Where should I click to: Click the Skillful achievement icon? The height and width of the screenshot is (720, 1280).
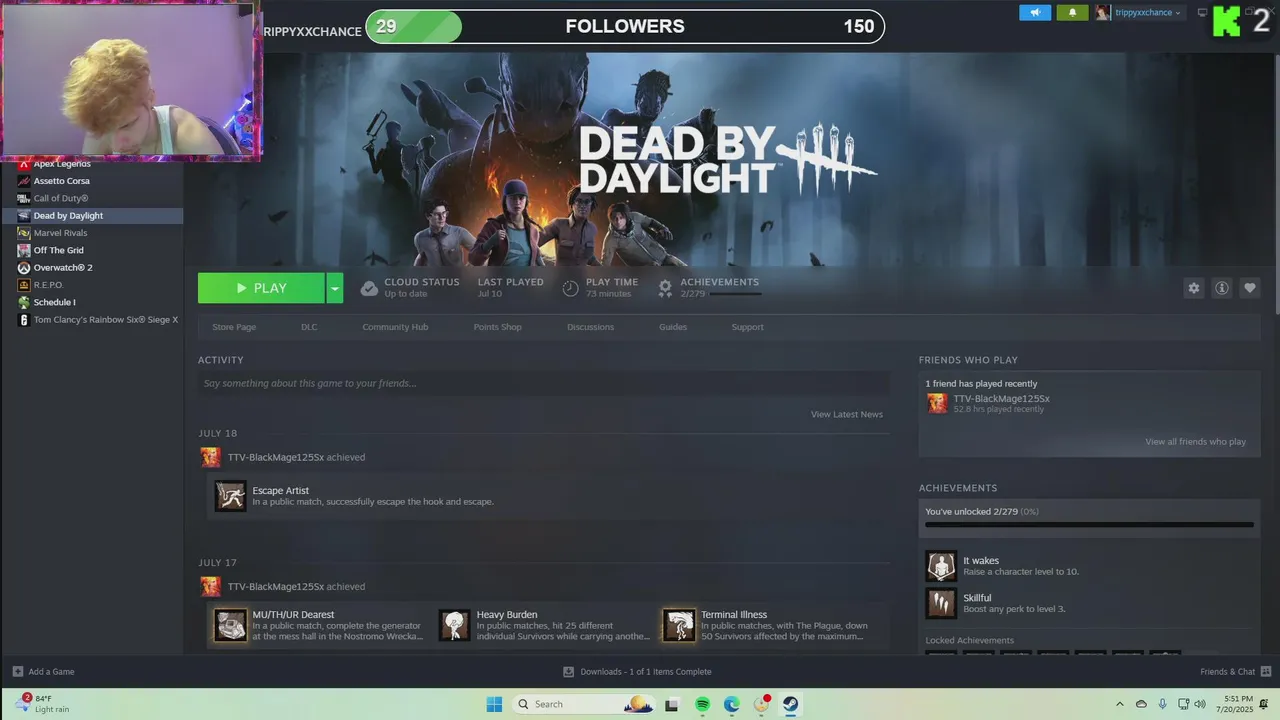(x=941, y=603)
